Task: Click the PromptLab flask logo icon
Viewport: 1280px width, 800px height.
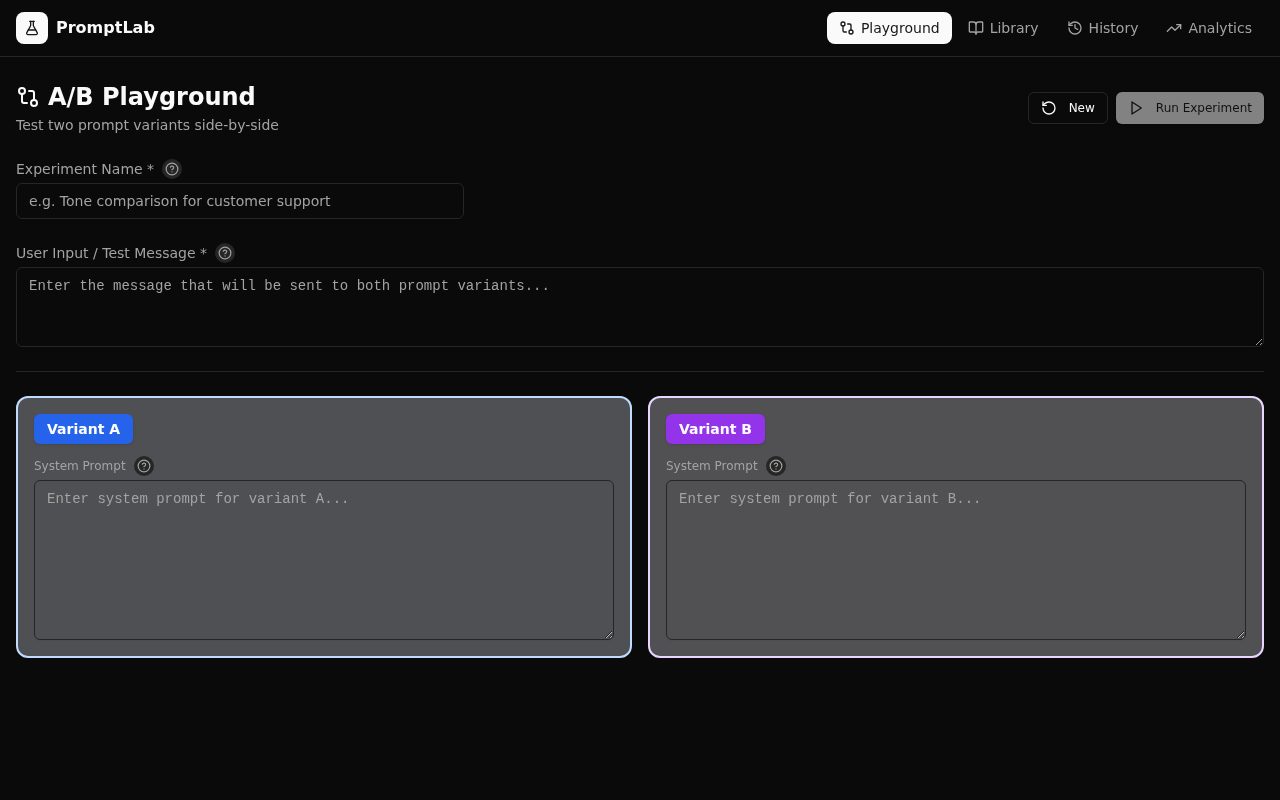Action: [x=32, y=28]
